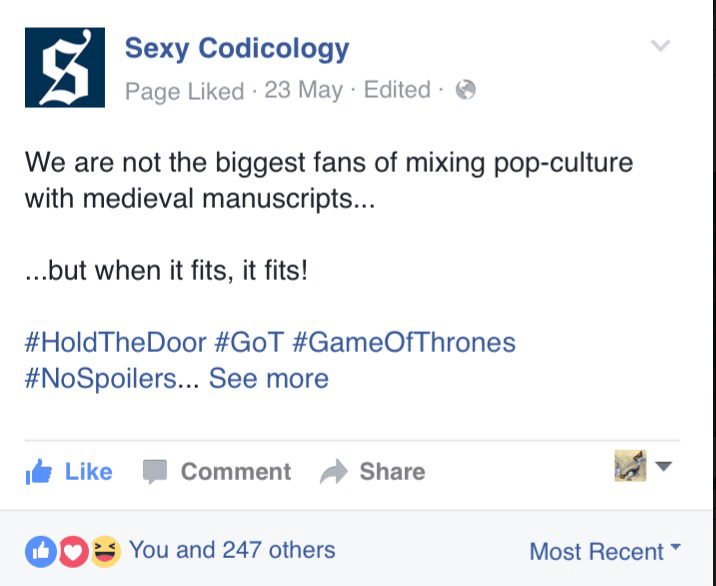The height and width of the screenshot is (586, 716).
Task: Open the You and 247 others list
Action: point(232,549)
